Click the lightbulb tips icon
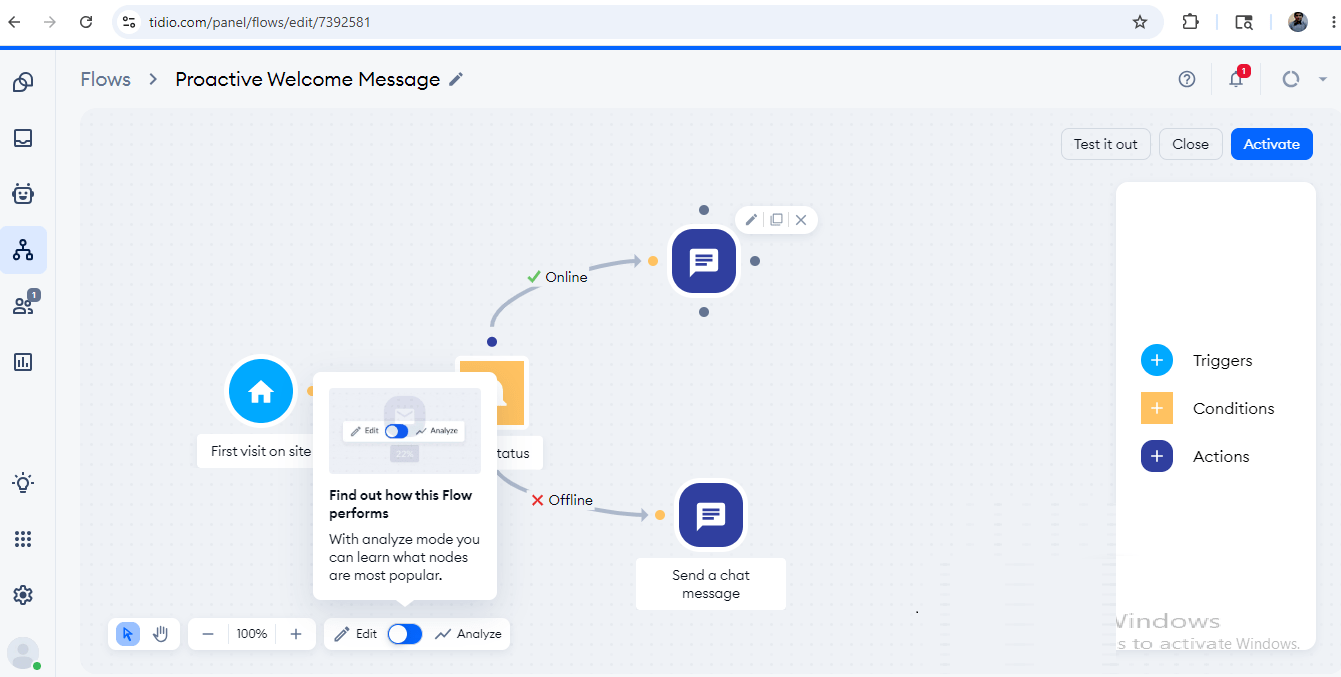This screenshot has width=1341, height=677. (x=23, y=483)
